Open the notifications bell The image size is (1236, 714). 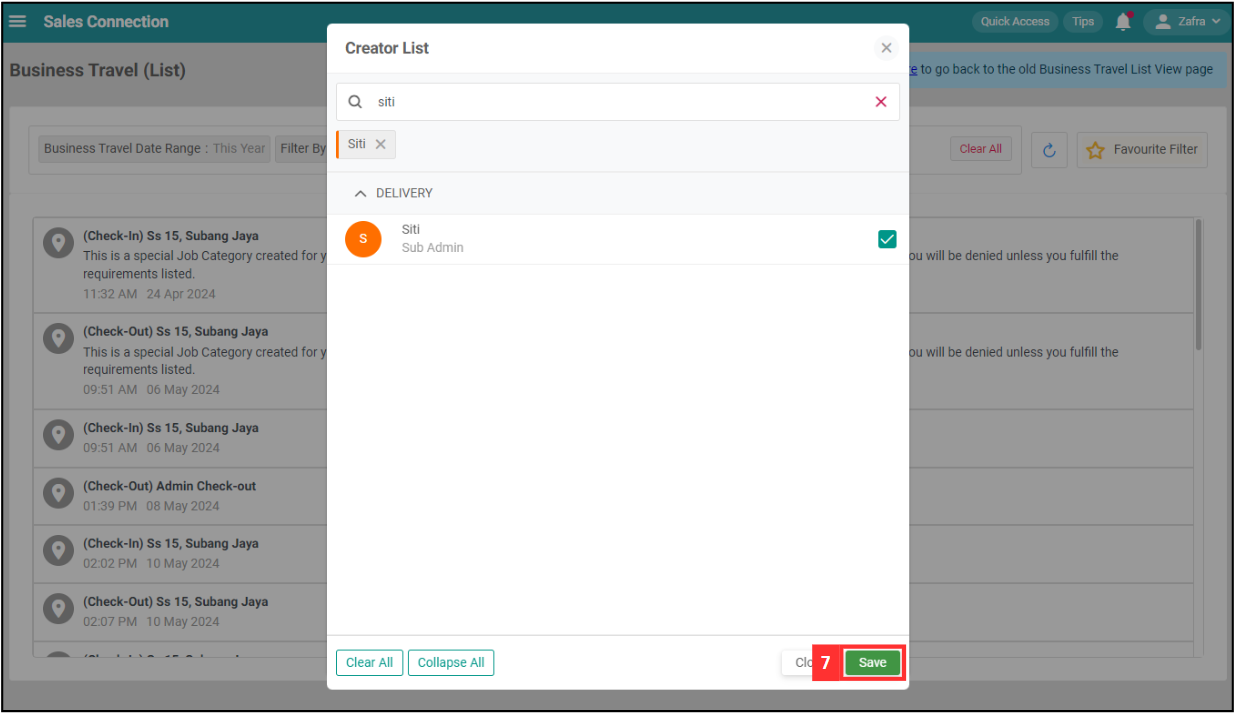click(1123, 21)
